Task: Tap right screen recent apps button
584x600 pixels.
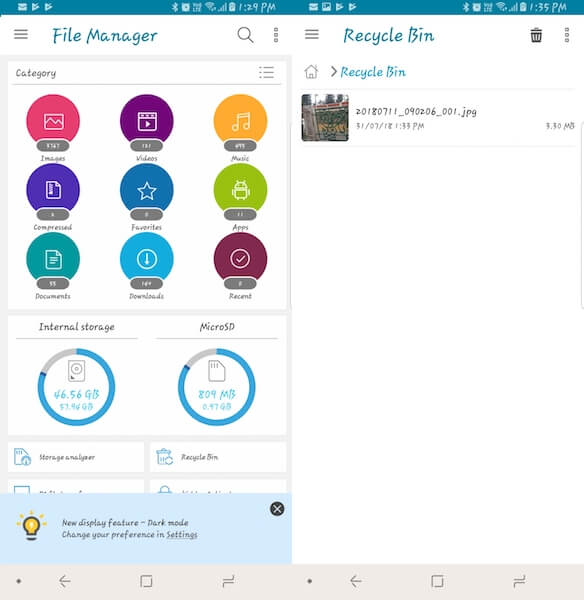Action: (x=519, y=581)
